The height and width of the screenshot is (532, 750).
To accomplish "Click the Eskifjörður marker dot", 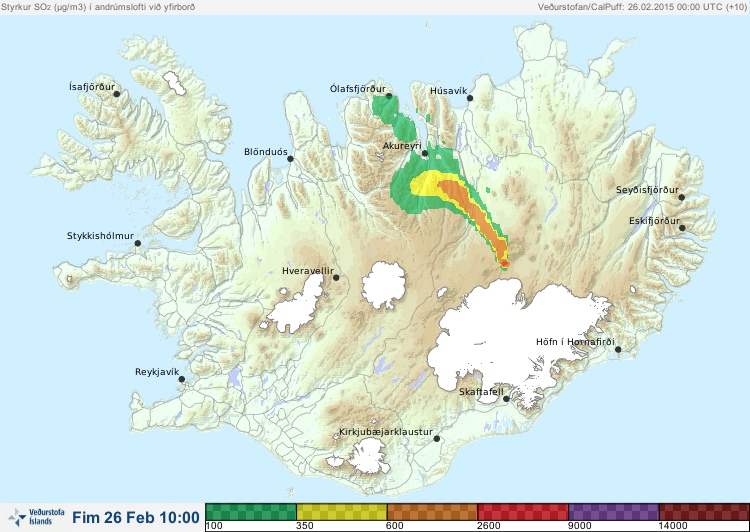I will point(682,228).
